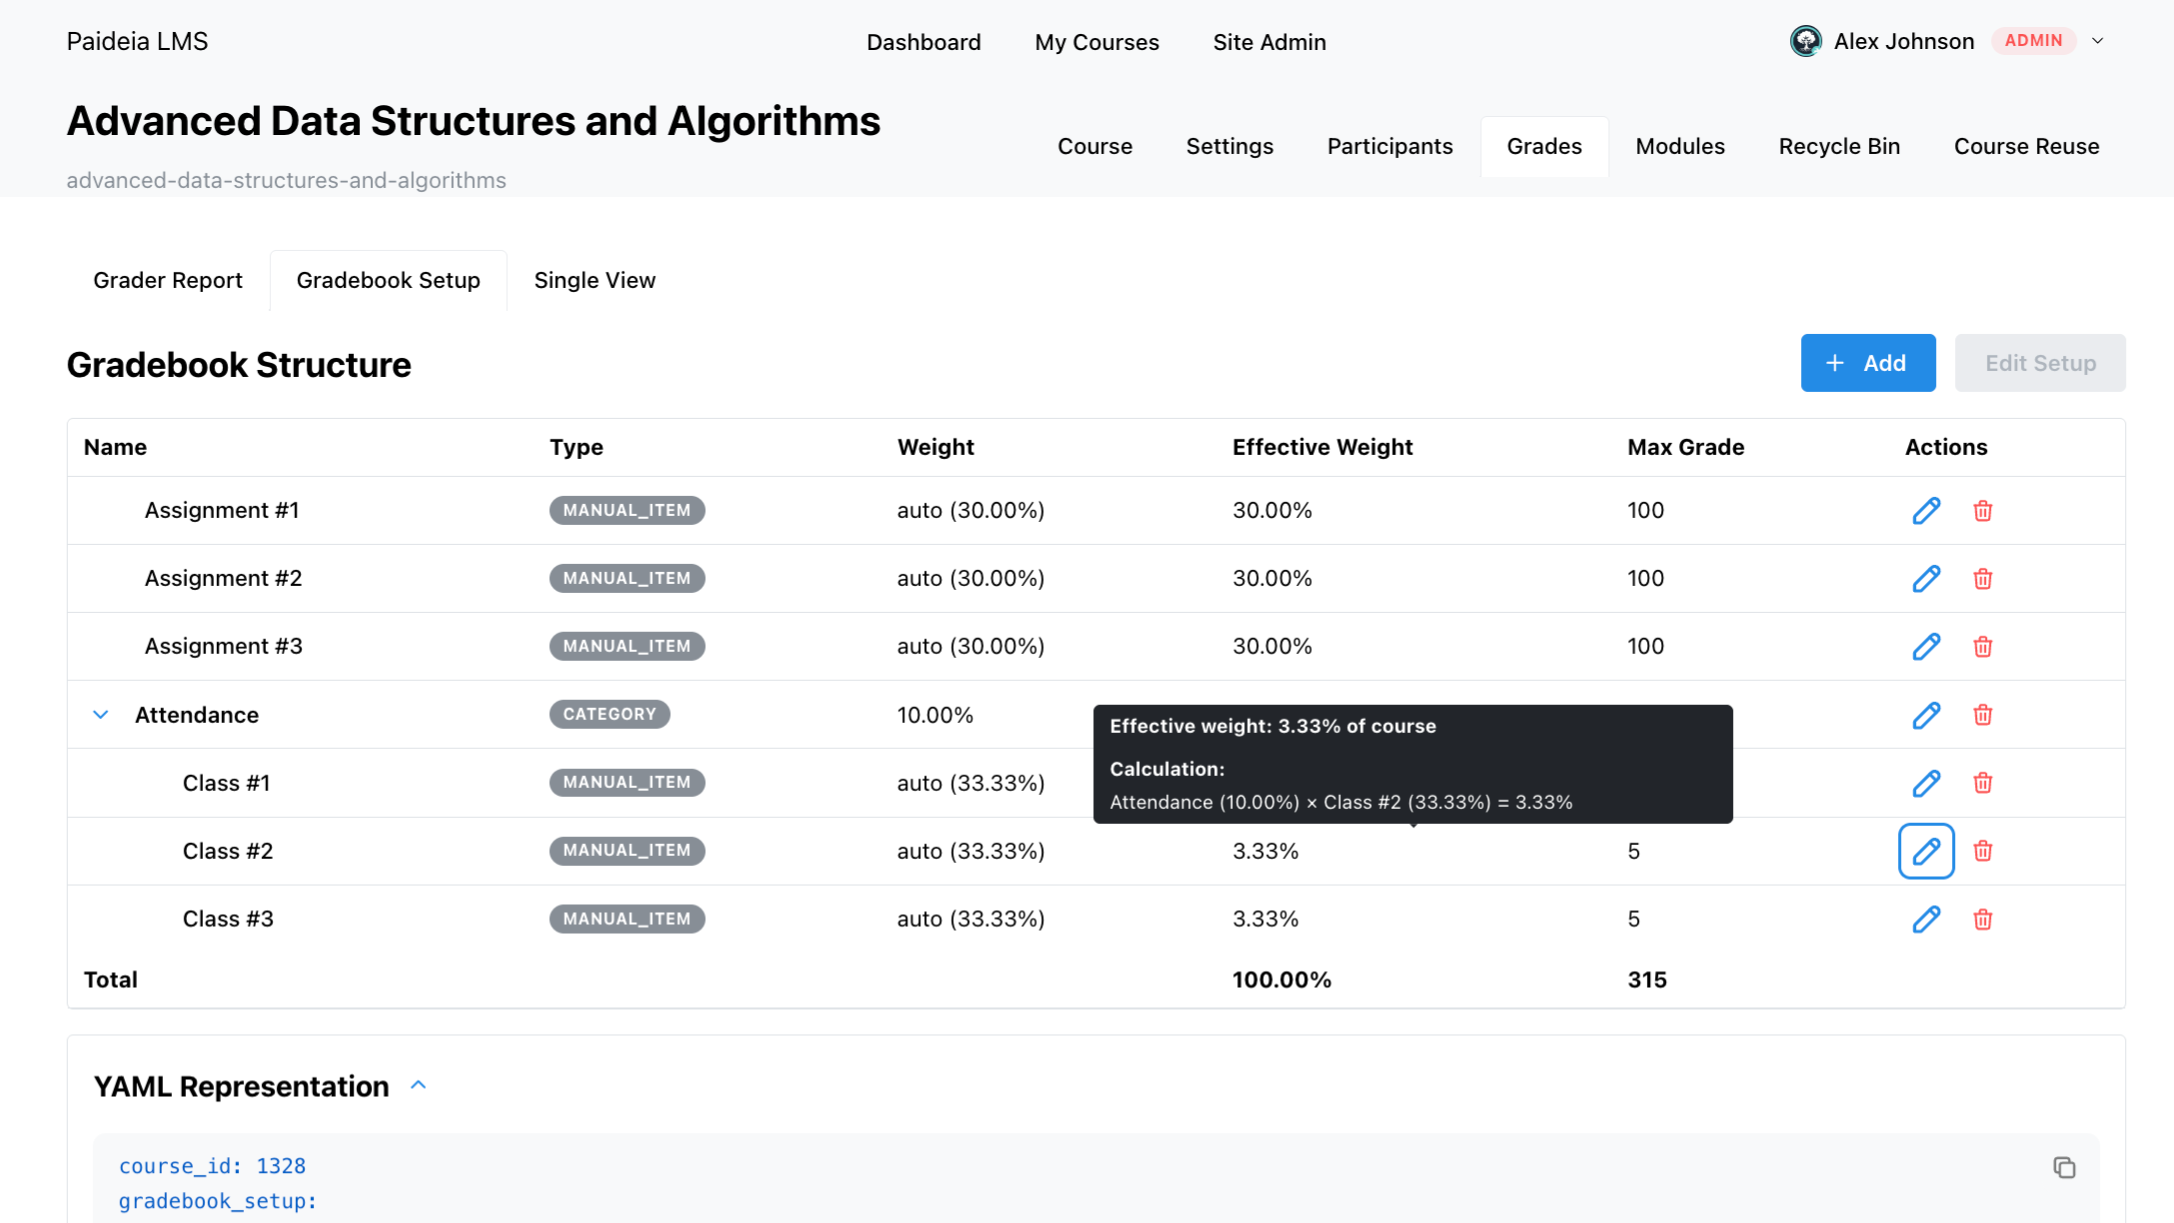Click the Class #1 row name

(x=226, y=783)
